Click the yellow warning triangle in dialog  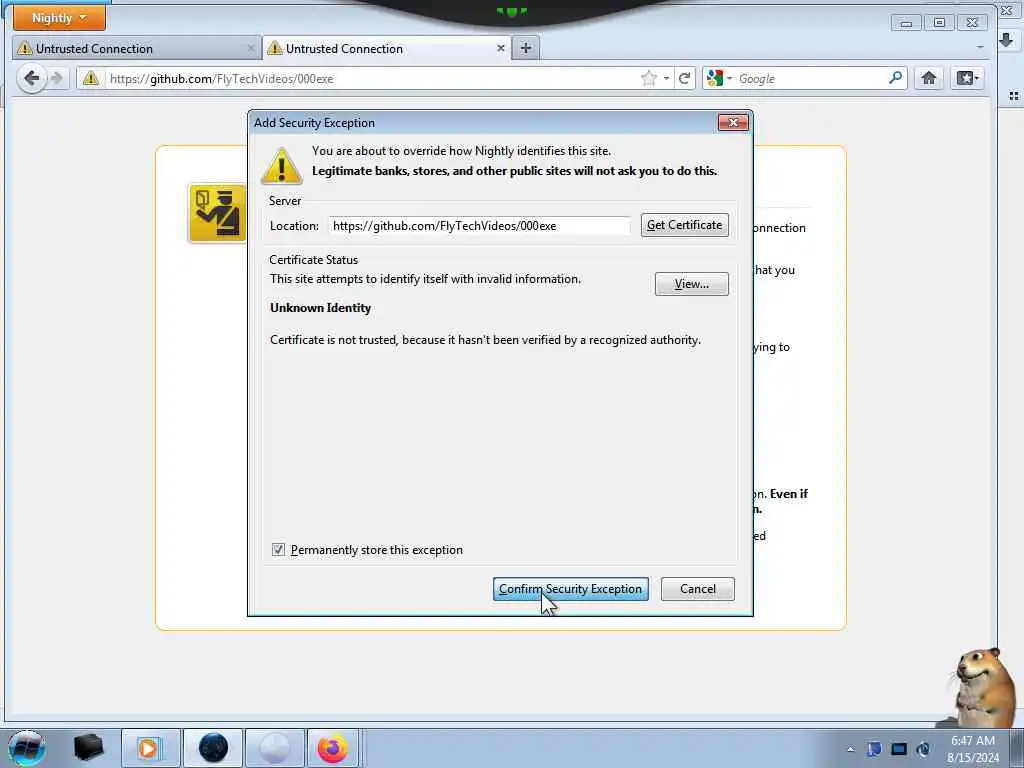(281, 167)
